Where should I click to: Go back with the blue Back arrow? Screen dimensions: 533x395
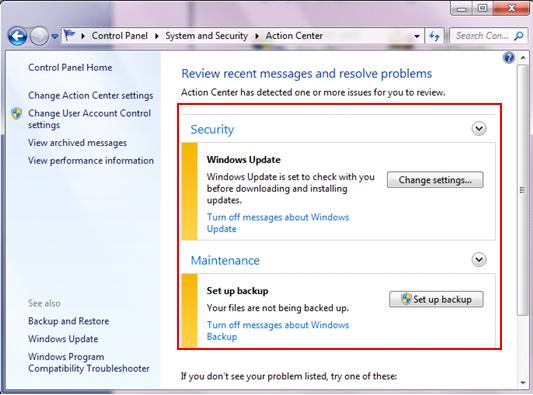pyautogui.click(x=17, y=36)
